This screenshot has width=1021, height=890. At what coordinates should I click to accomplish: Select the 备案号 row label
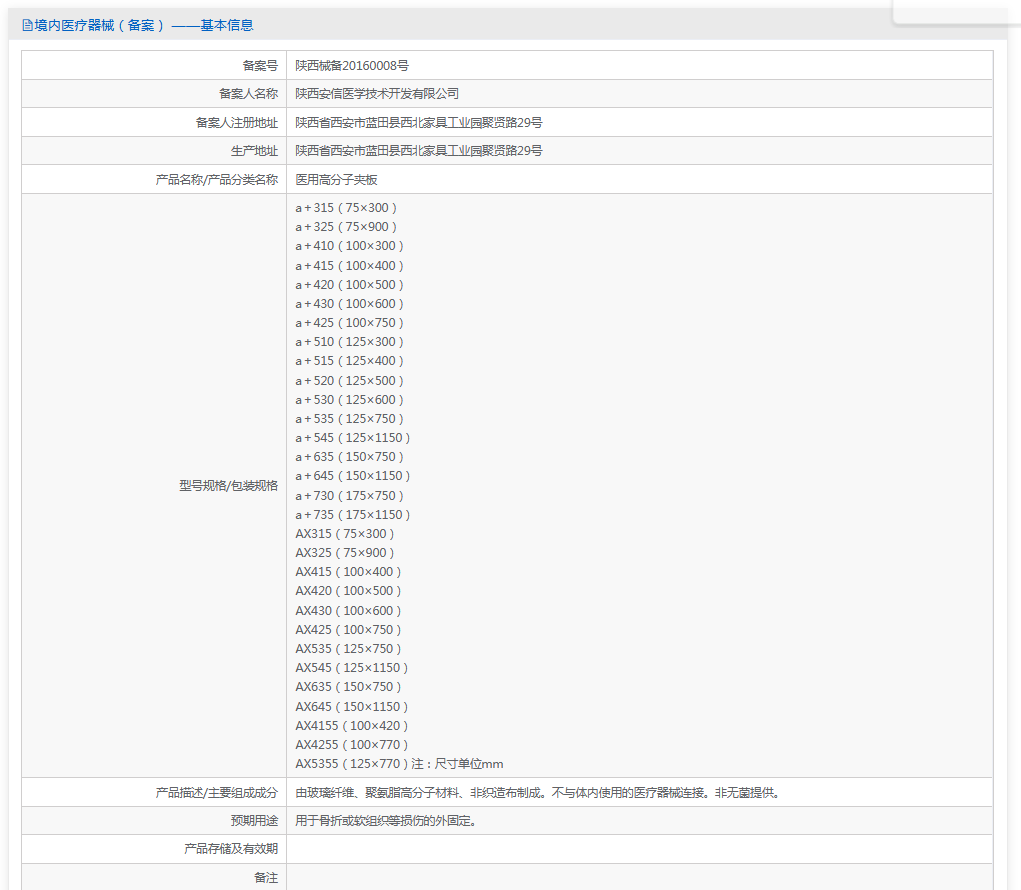(260, 66)
